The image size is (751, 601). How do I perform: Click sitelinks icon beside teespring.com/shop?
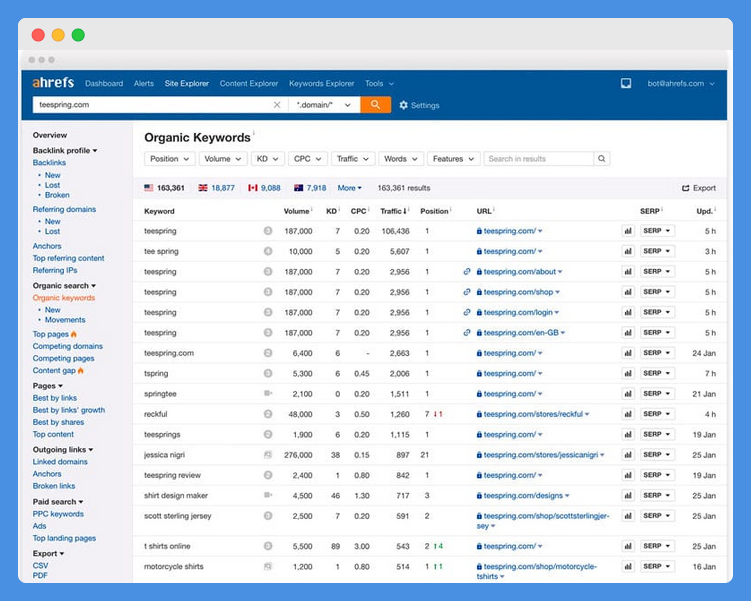click(467, 292)
